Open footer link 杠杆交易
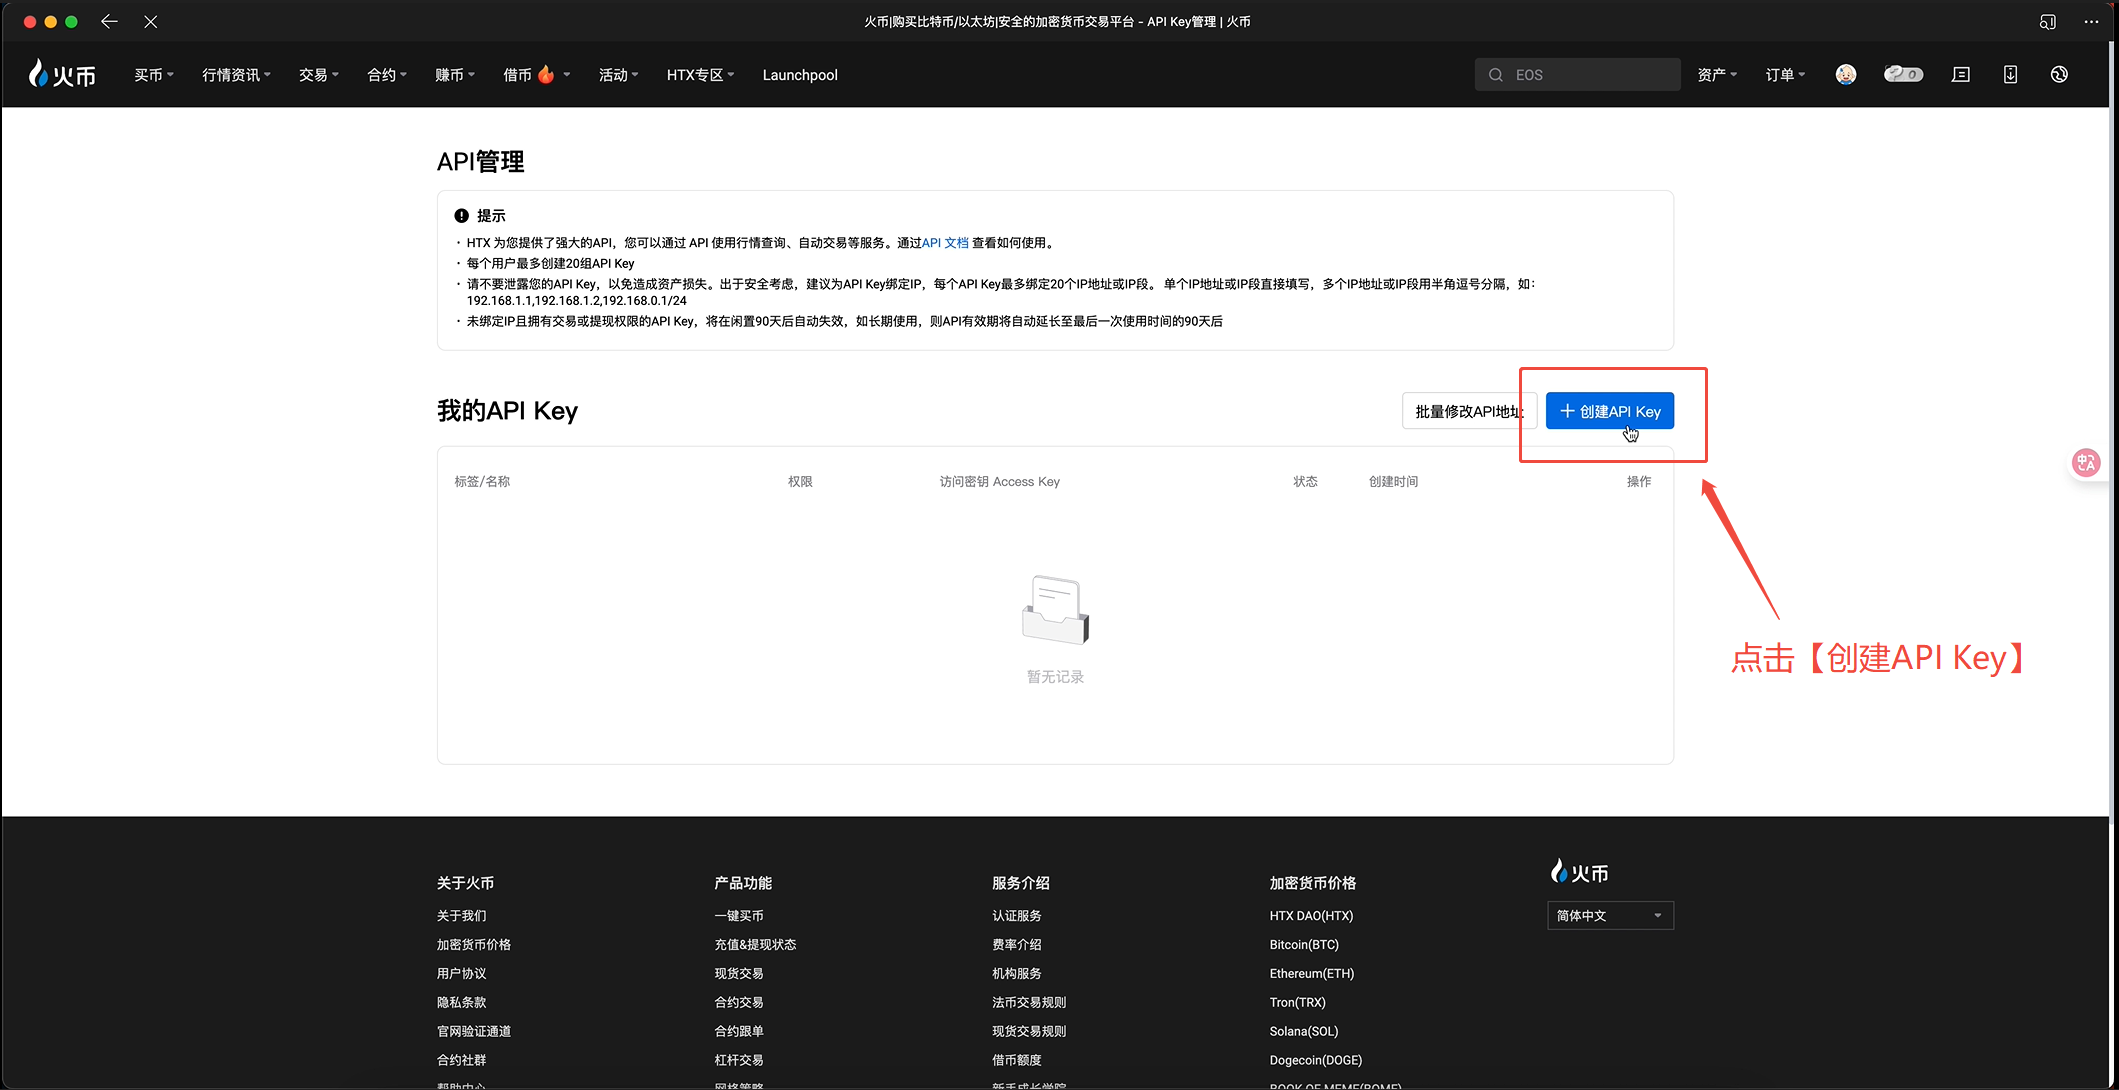This screenshot has width=2119, height=1090. coord(739,1060)
